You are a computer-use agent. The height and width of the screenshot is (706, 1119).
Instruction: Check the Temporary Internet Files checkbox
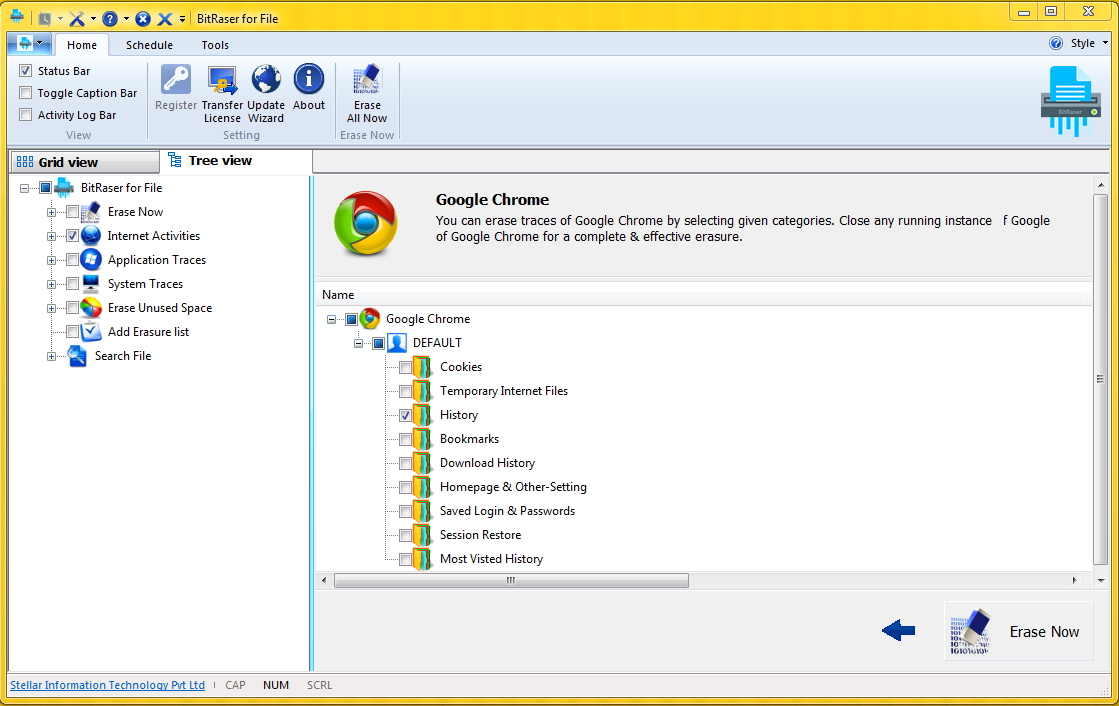(x=405, y=391)
